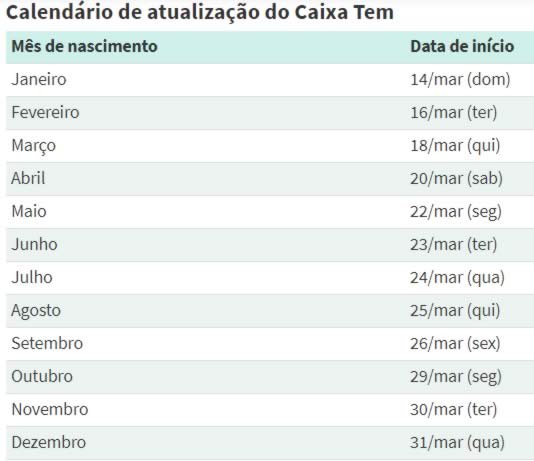Click the 16/mar (ter) date
This screenshot has height=461, width=534.
[x=454, y=112]
